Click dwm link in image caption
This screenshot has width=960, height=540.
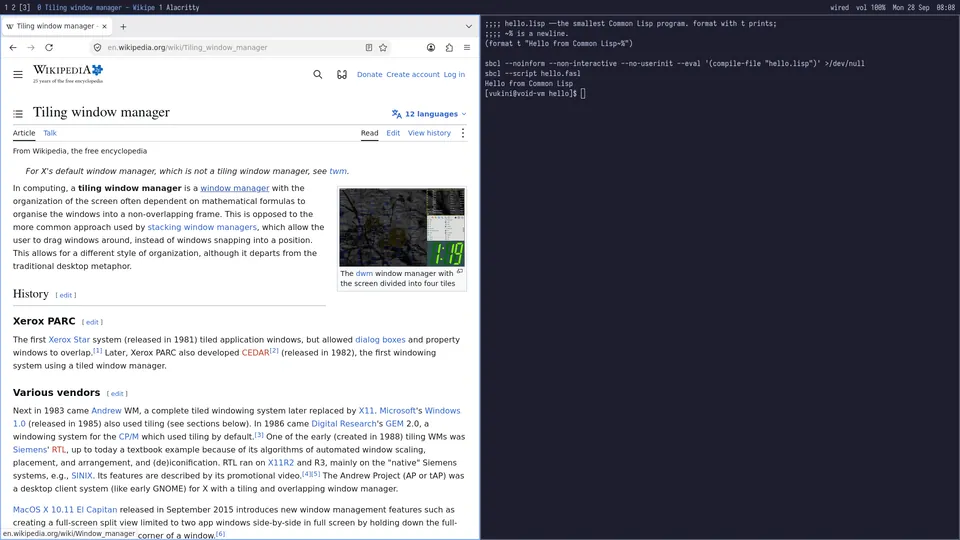(x=364, y=274)
